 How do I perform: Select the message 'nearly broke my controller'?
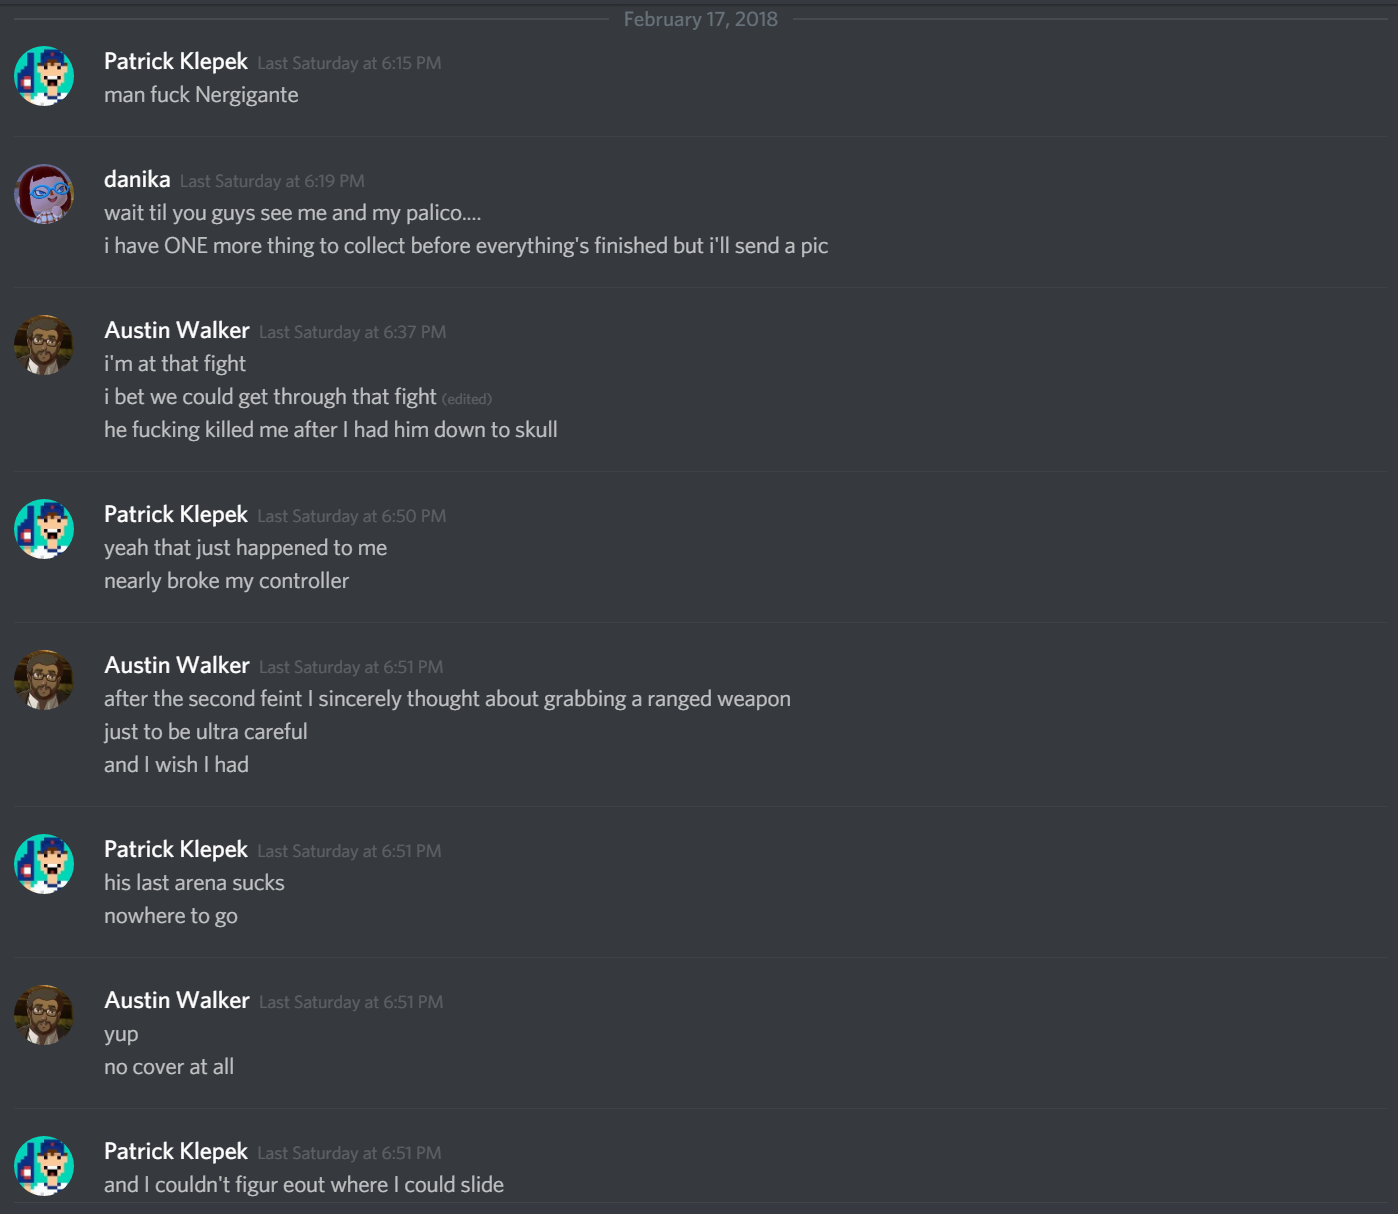[x=226, y=581]
